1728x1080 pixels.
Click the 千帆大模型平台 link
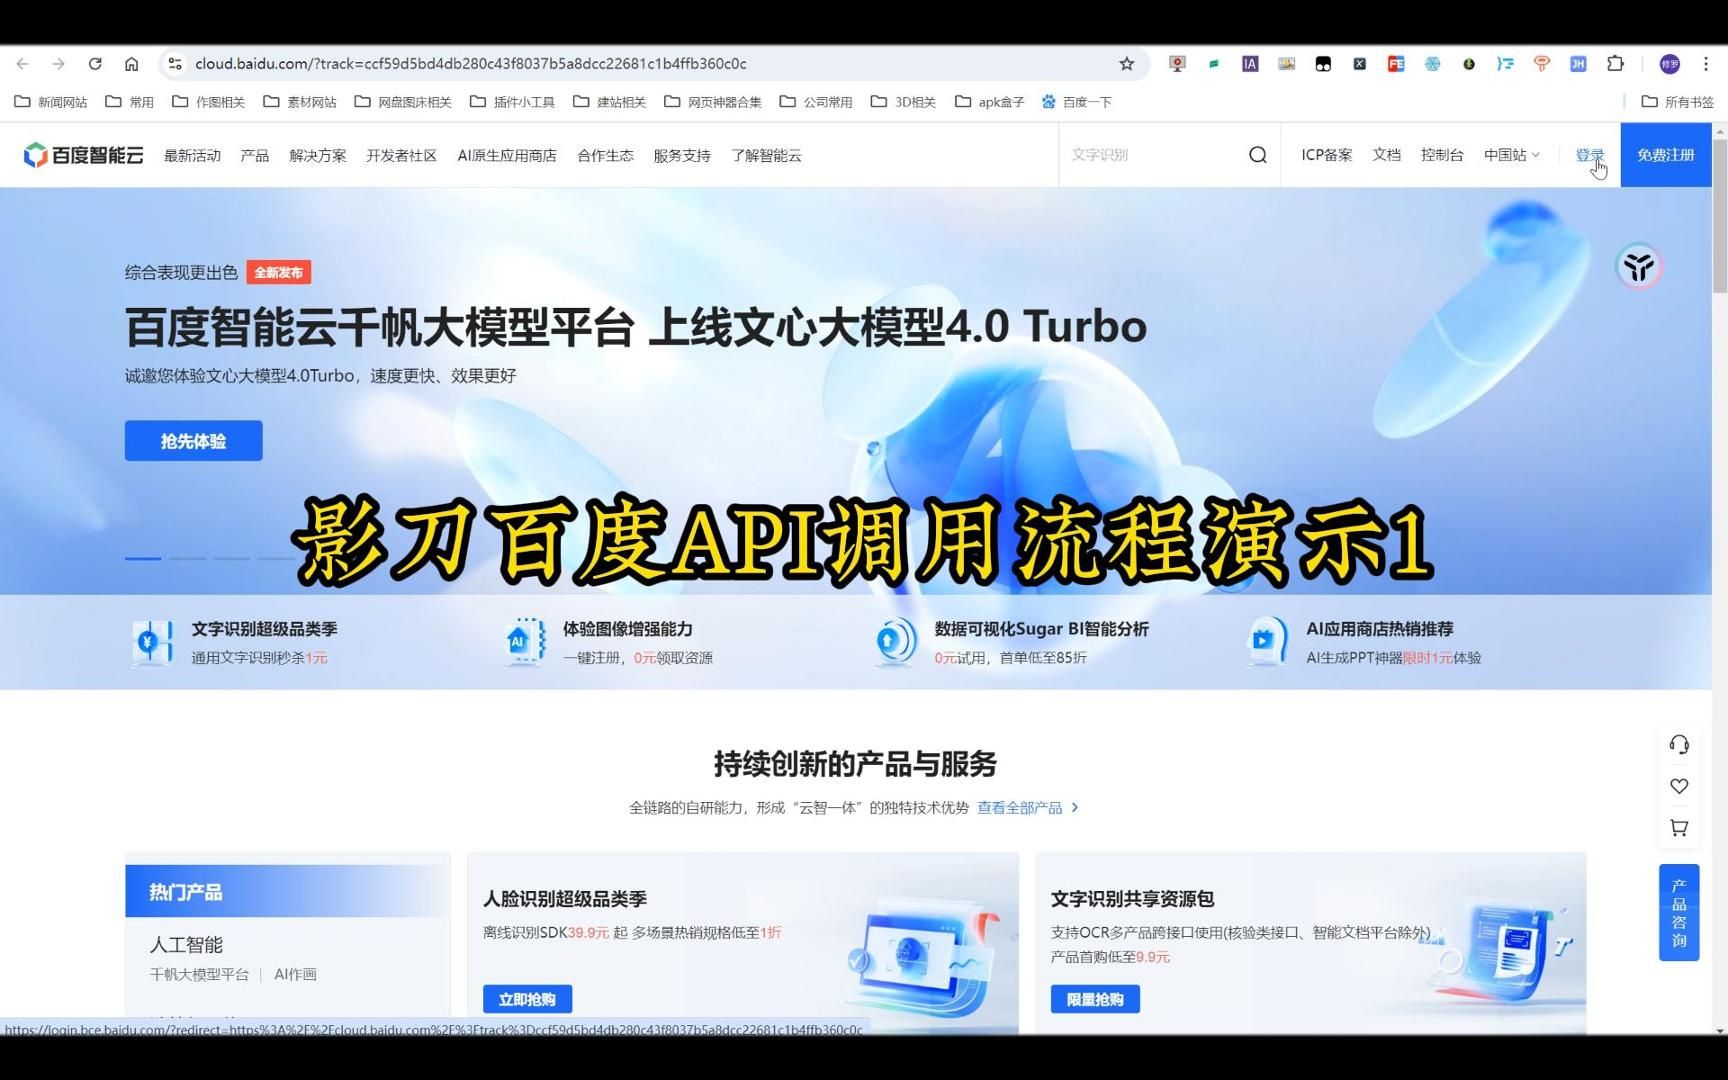(x=199, y=974)
